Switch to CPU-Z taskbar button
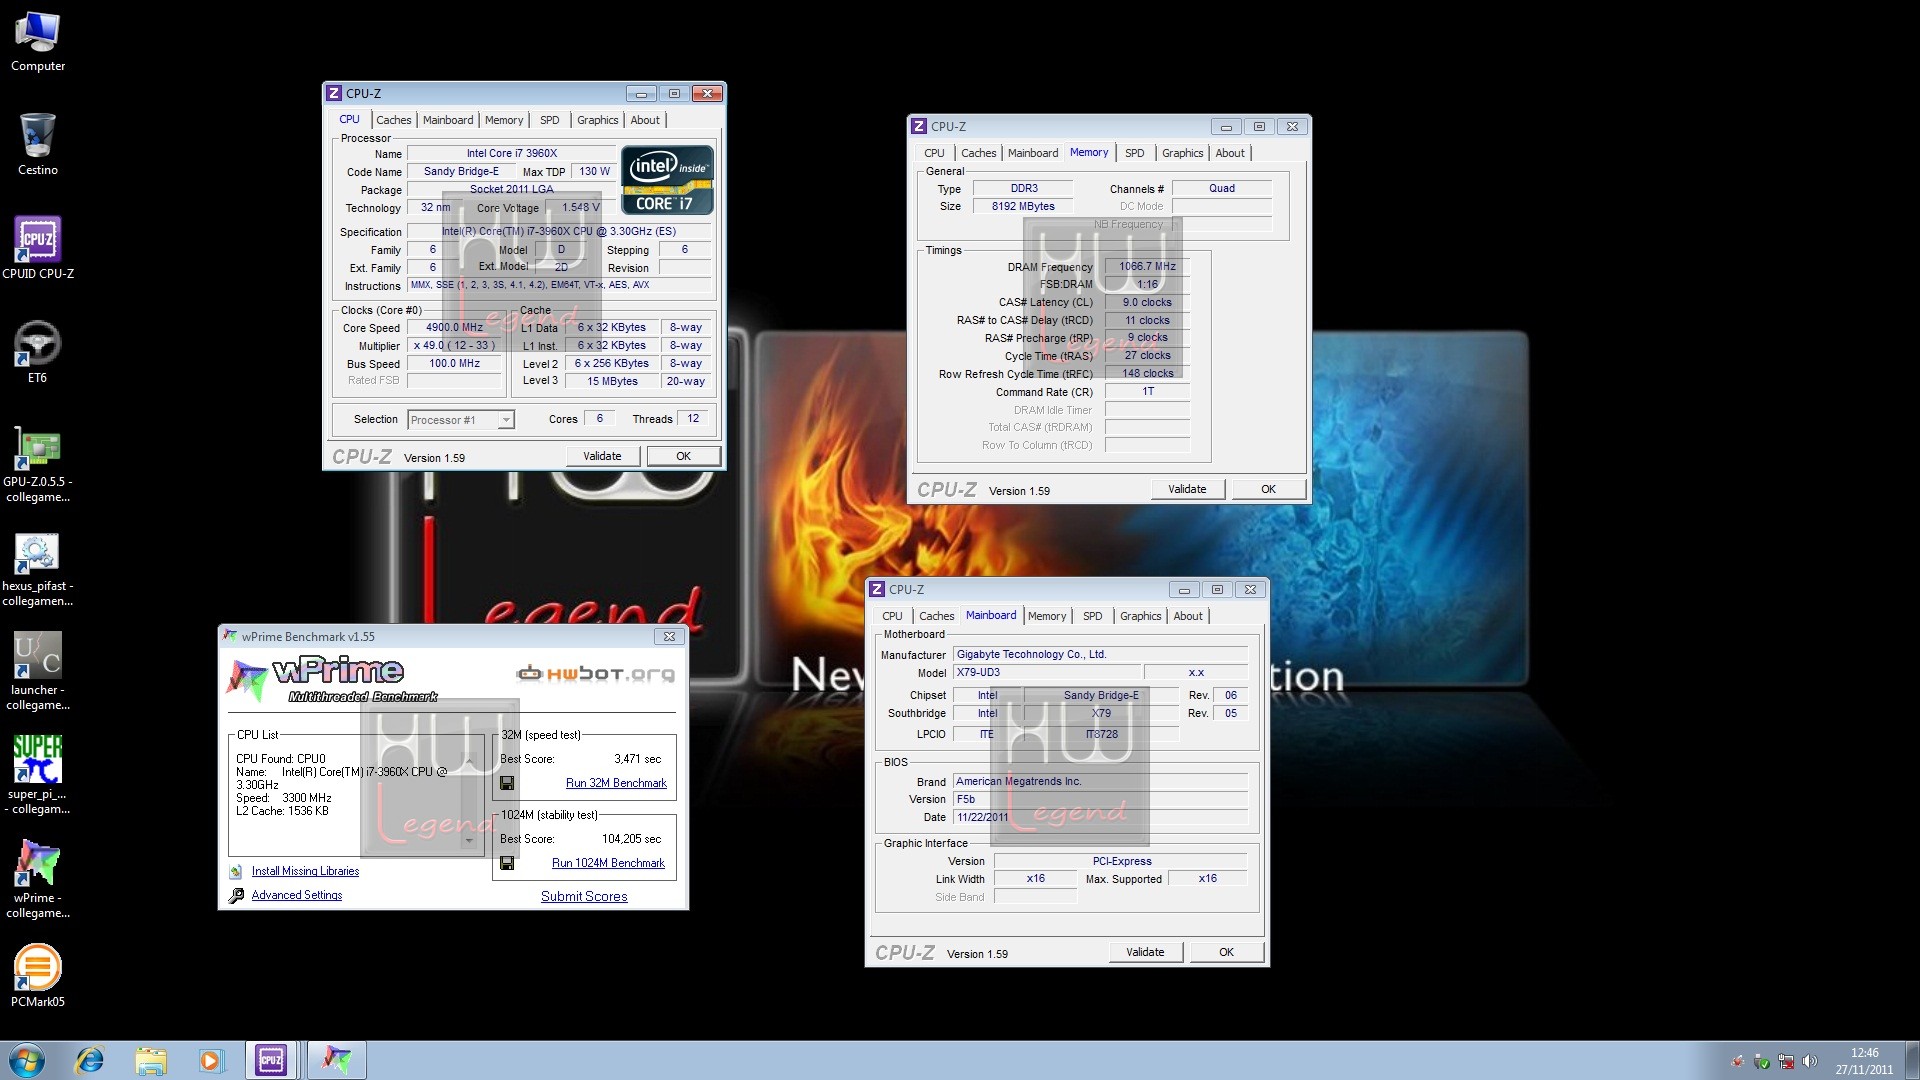The image size is (1920, 1080). pos(271,1060)
